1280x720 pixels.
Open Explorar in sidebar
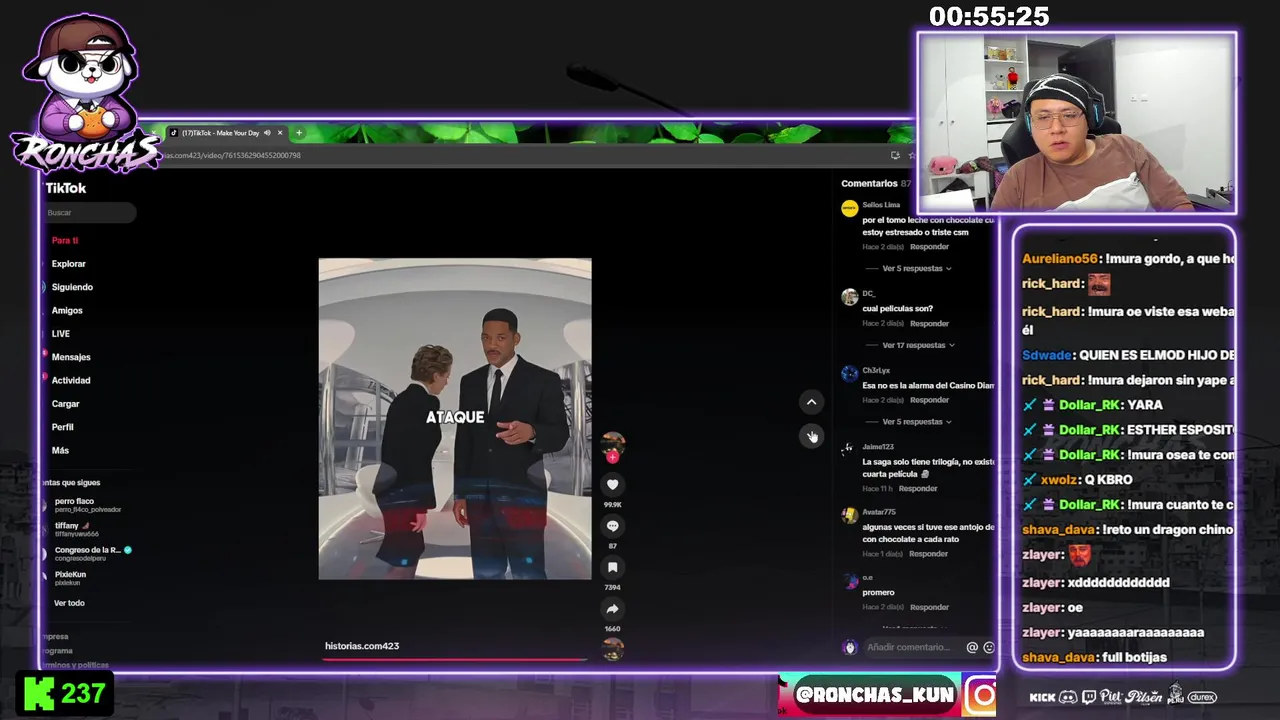(69, 264)
